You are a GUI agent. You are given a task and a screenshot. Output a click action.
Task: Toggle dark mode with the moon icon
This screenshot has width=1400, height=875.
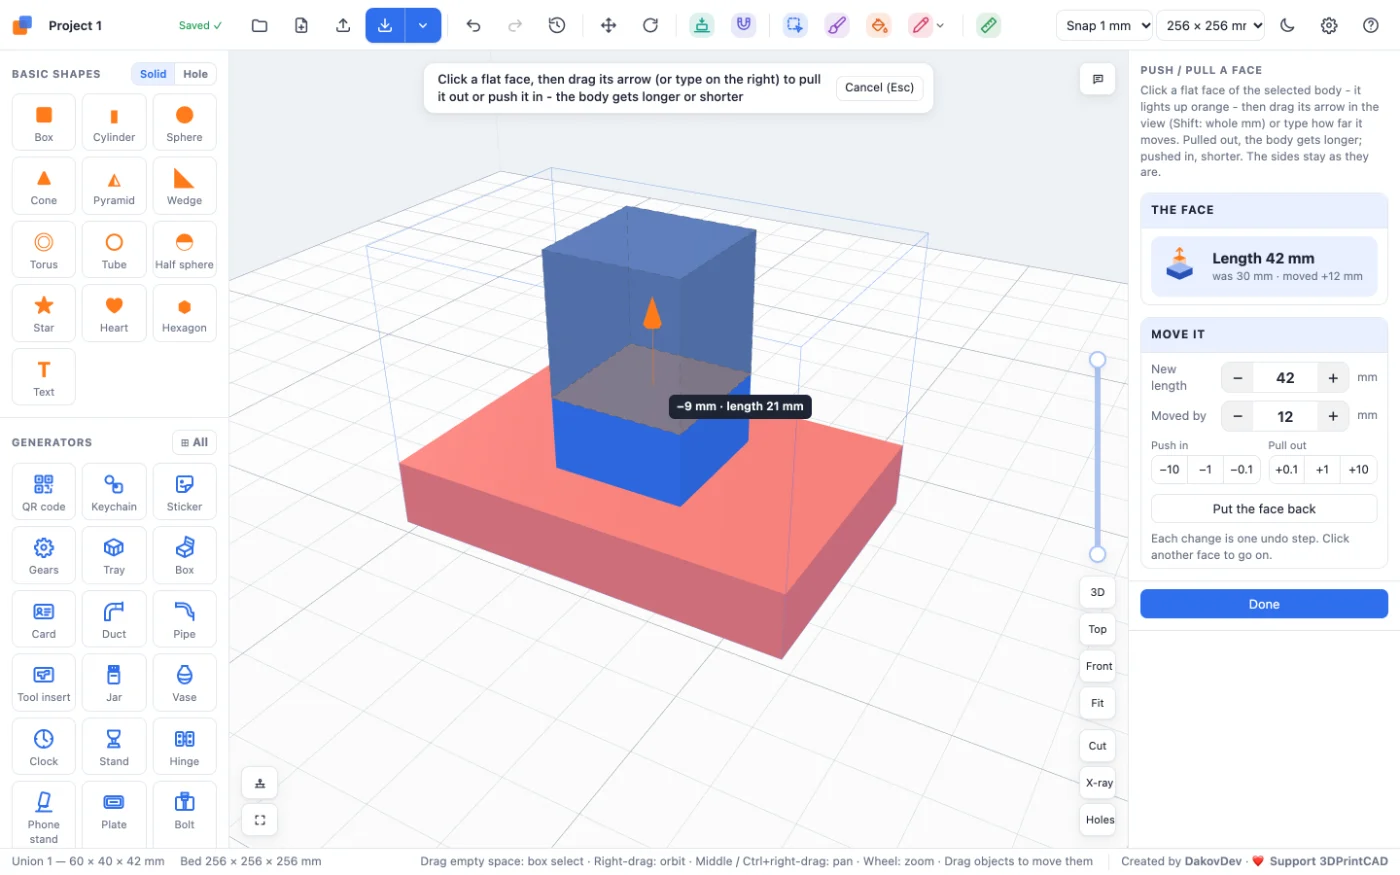point(1287,25)
